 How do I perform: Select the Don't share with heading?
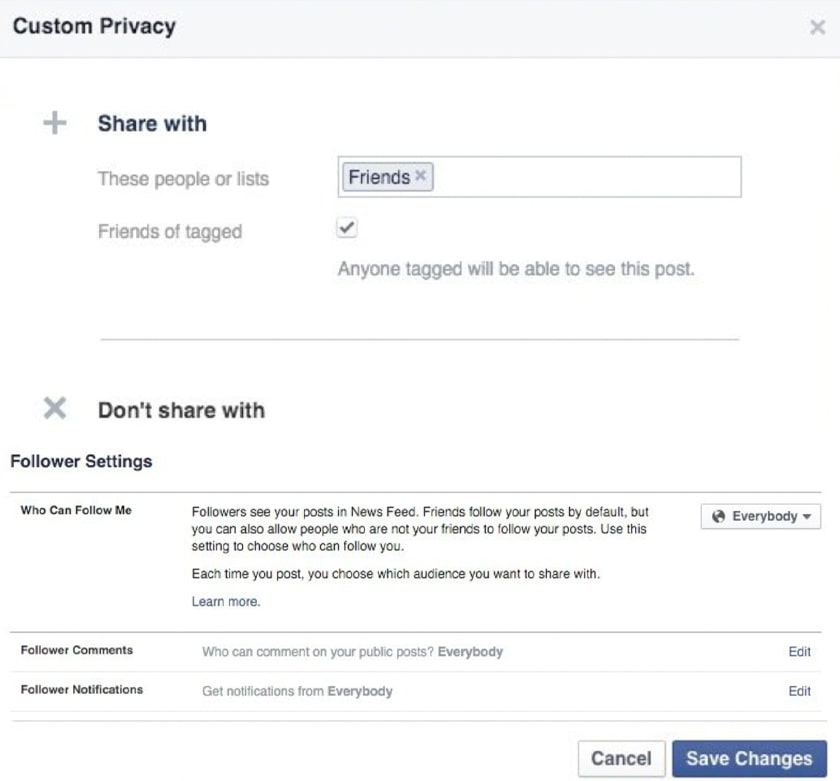pyautogui.click(x=181, y=410)
